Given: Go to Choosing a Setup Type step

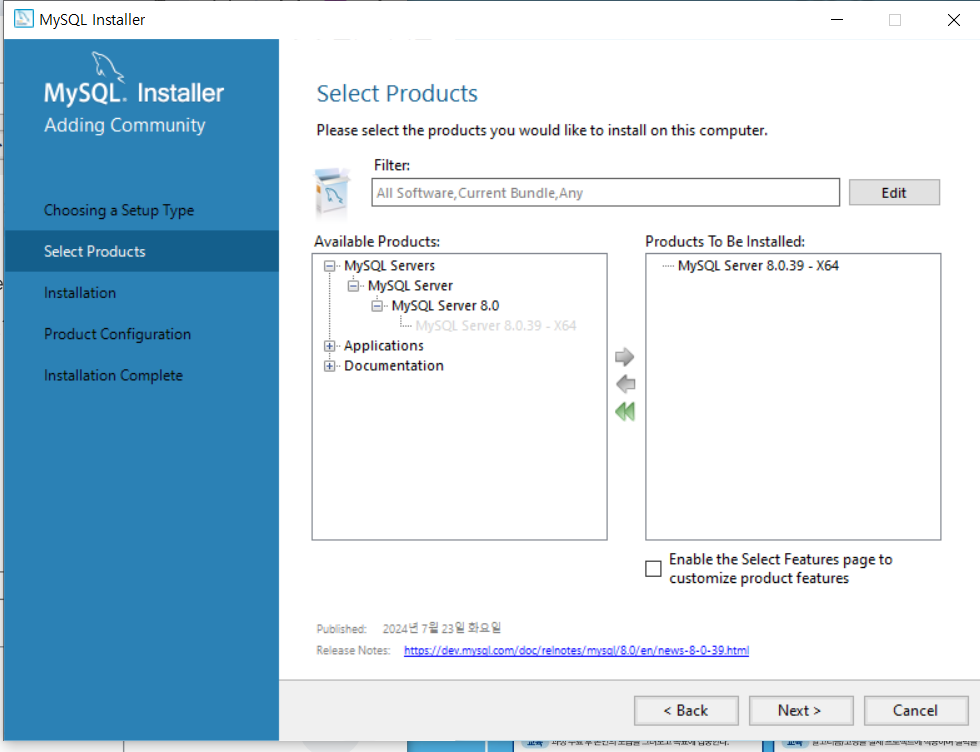Looking at the screenshot, I should [119, 210].
